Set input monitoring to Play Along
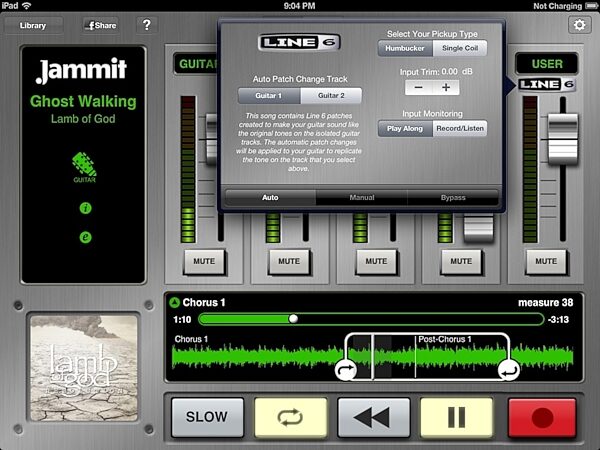This screenshot has height=450, width=600. coord(405,129)
